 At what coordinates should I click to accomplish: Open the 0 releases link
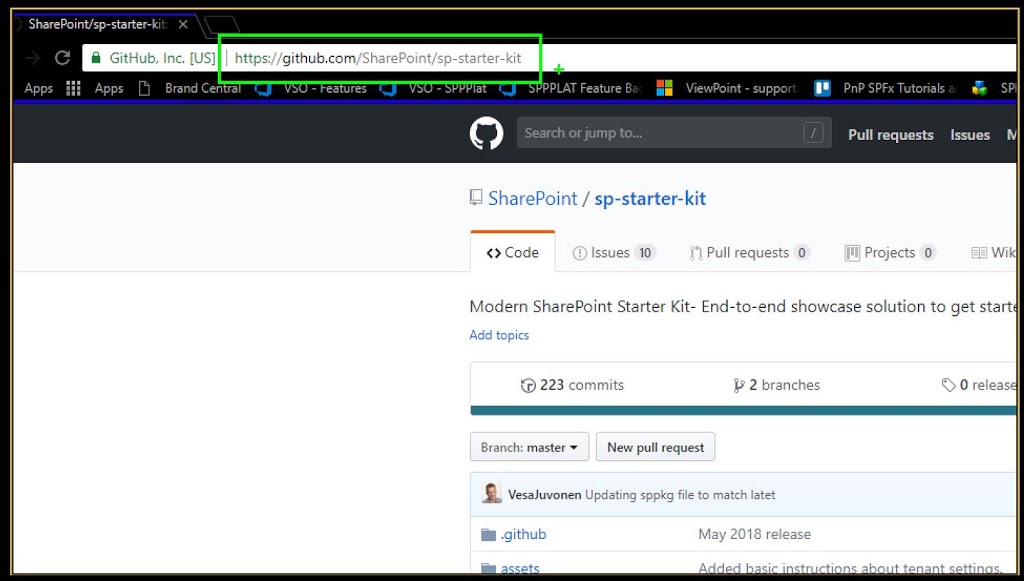(979, 385)
